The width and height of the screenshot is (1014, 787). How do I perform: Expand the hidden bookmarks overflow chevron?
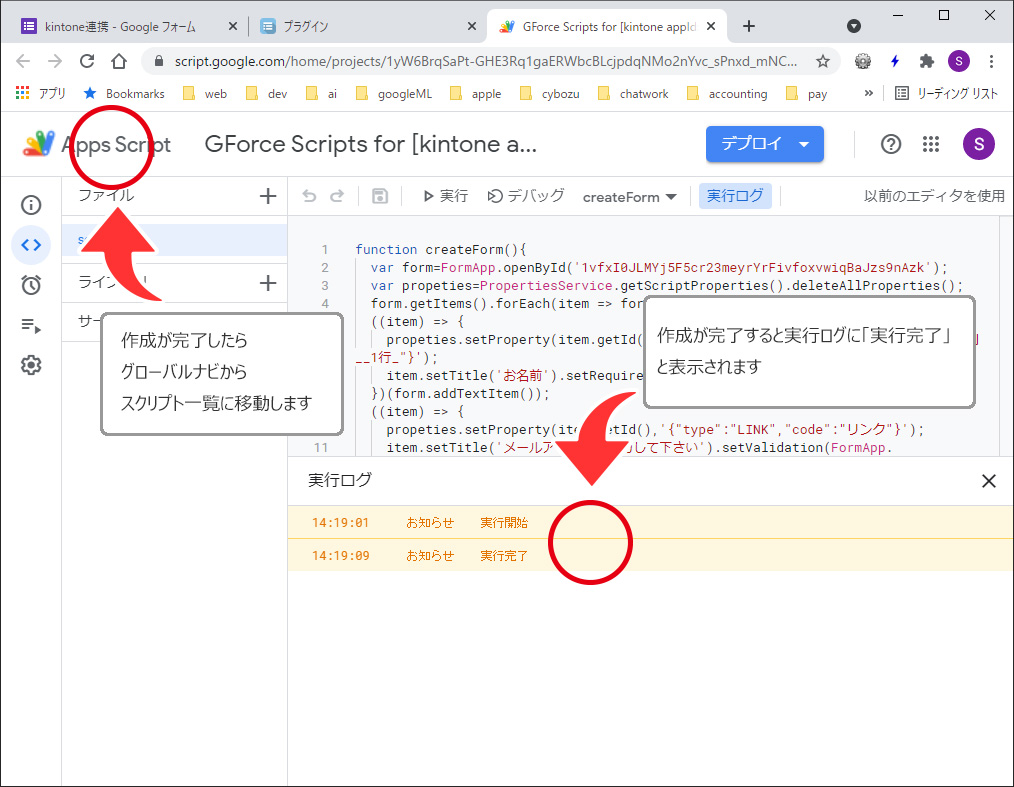tap(868, 93)
